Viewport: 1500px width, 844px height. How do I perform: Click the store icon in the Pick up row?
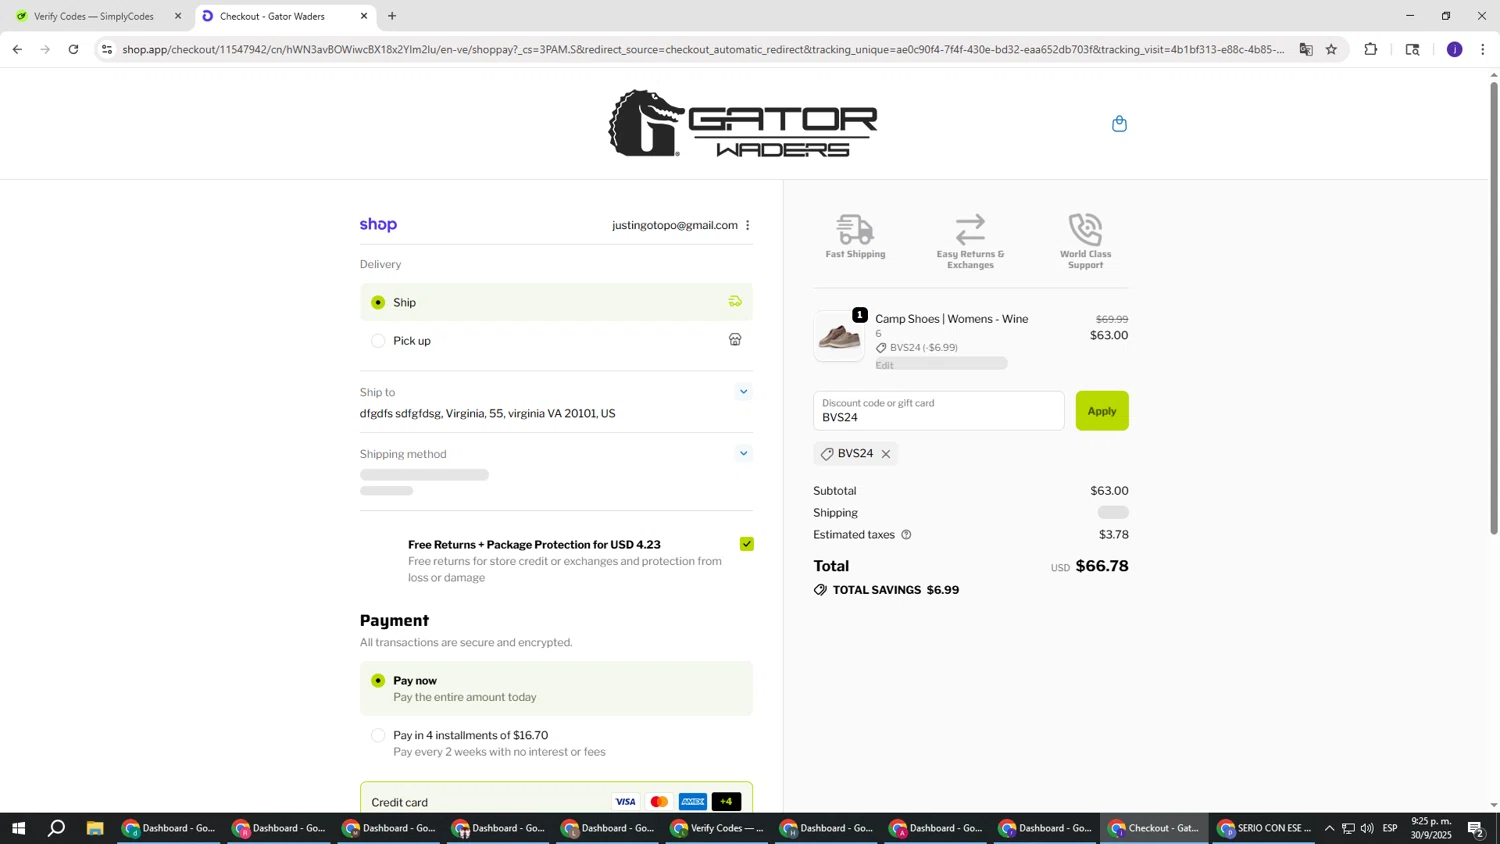click(735, 340)
